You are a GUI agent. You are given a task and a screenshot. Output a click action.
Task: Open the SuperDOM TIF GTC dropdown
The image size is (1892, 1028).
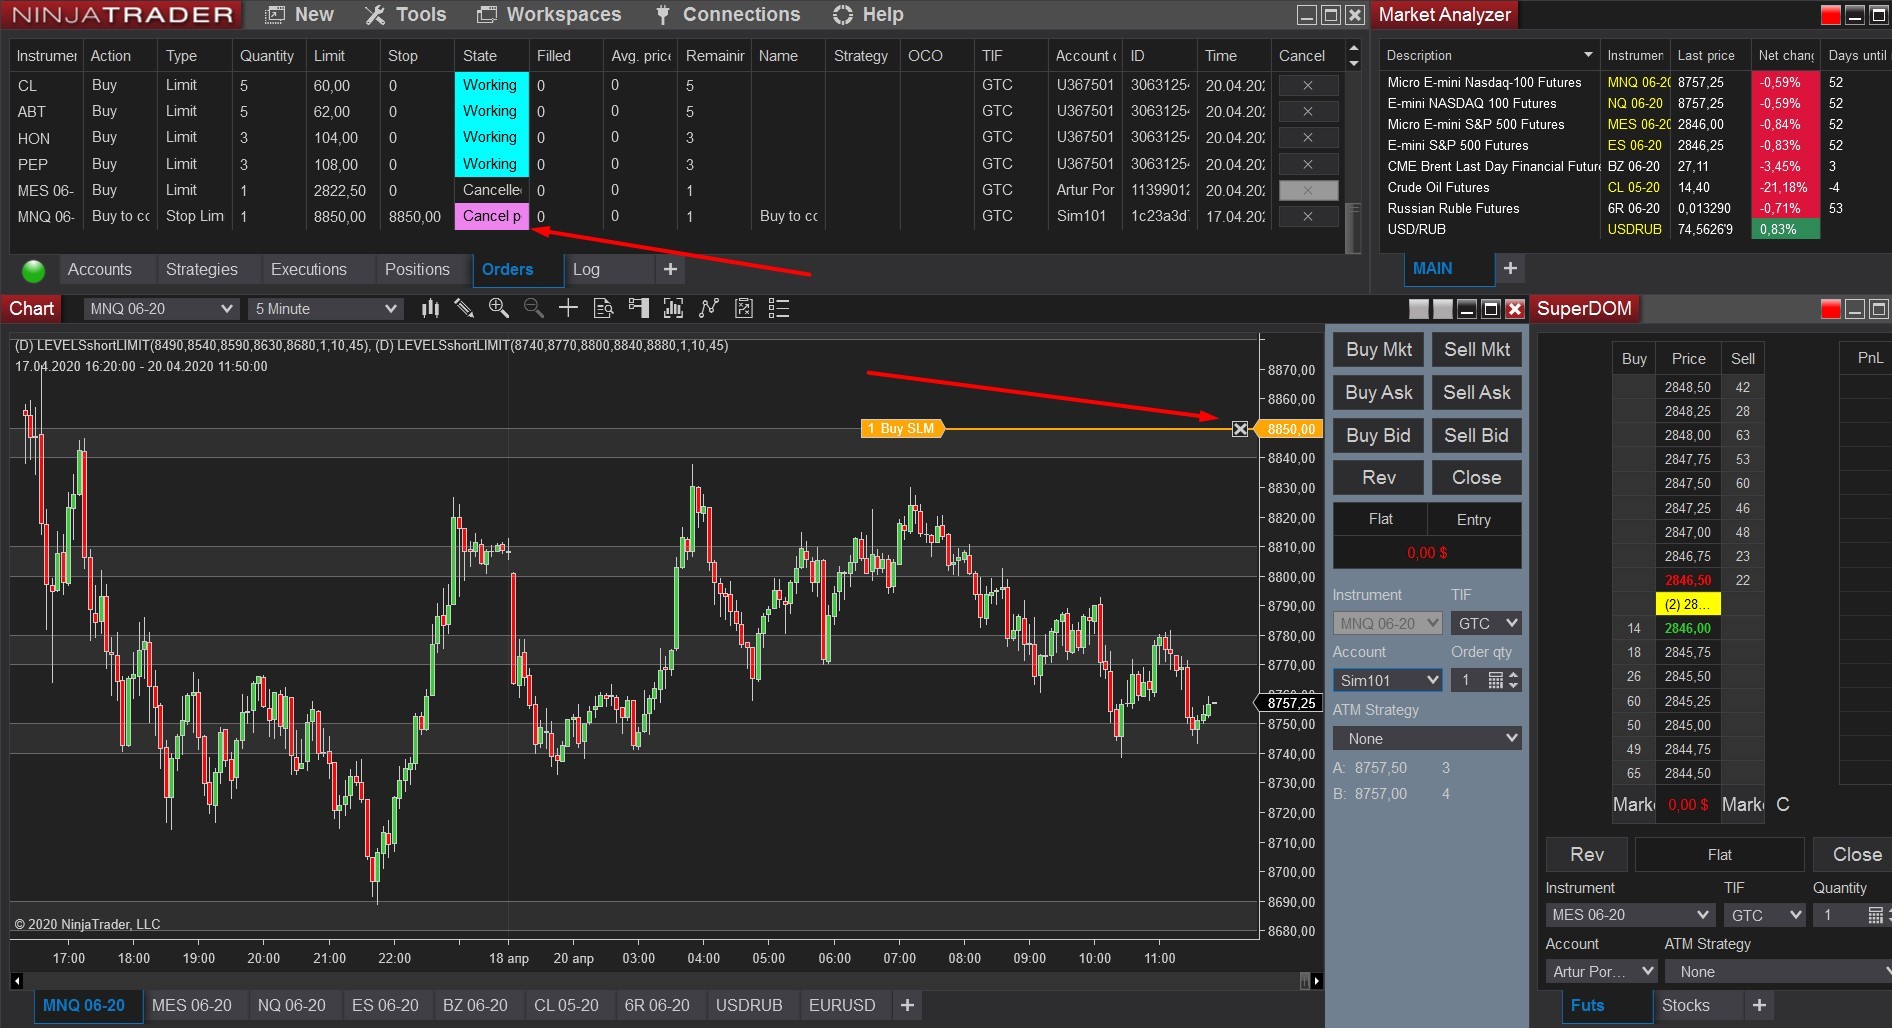coord(1765,915)
